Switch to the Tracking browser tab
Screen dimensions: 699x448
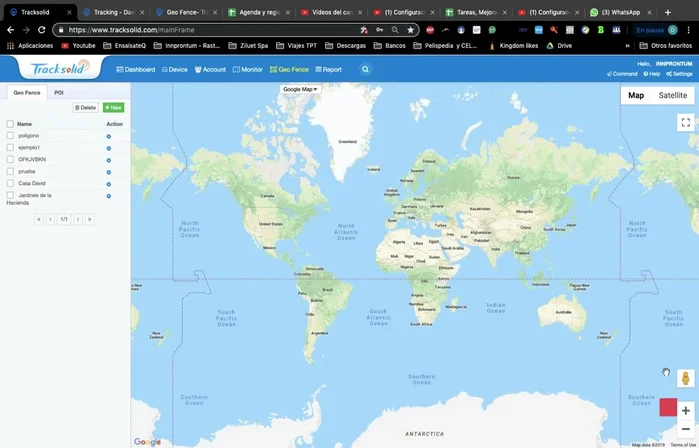114,12
